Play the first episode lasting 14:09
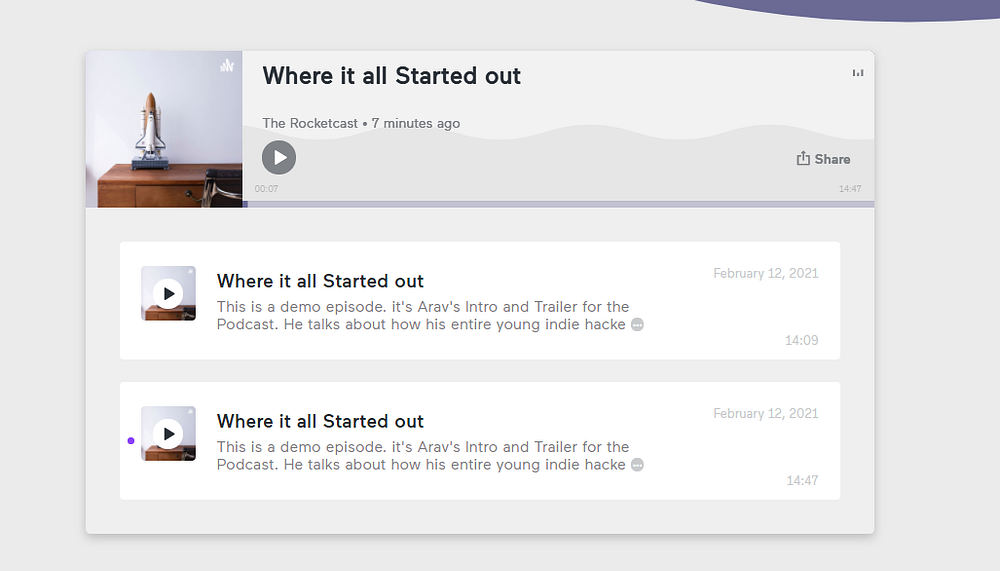The width and height of the screenshot is (1000, 571). tap(168, 293)
